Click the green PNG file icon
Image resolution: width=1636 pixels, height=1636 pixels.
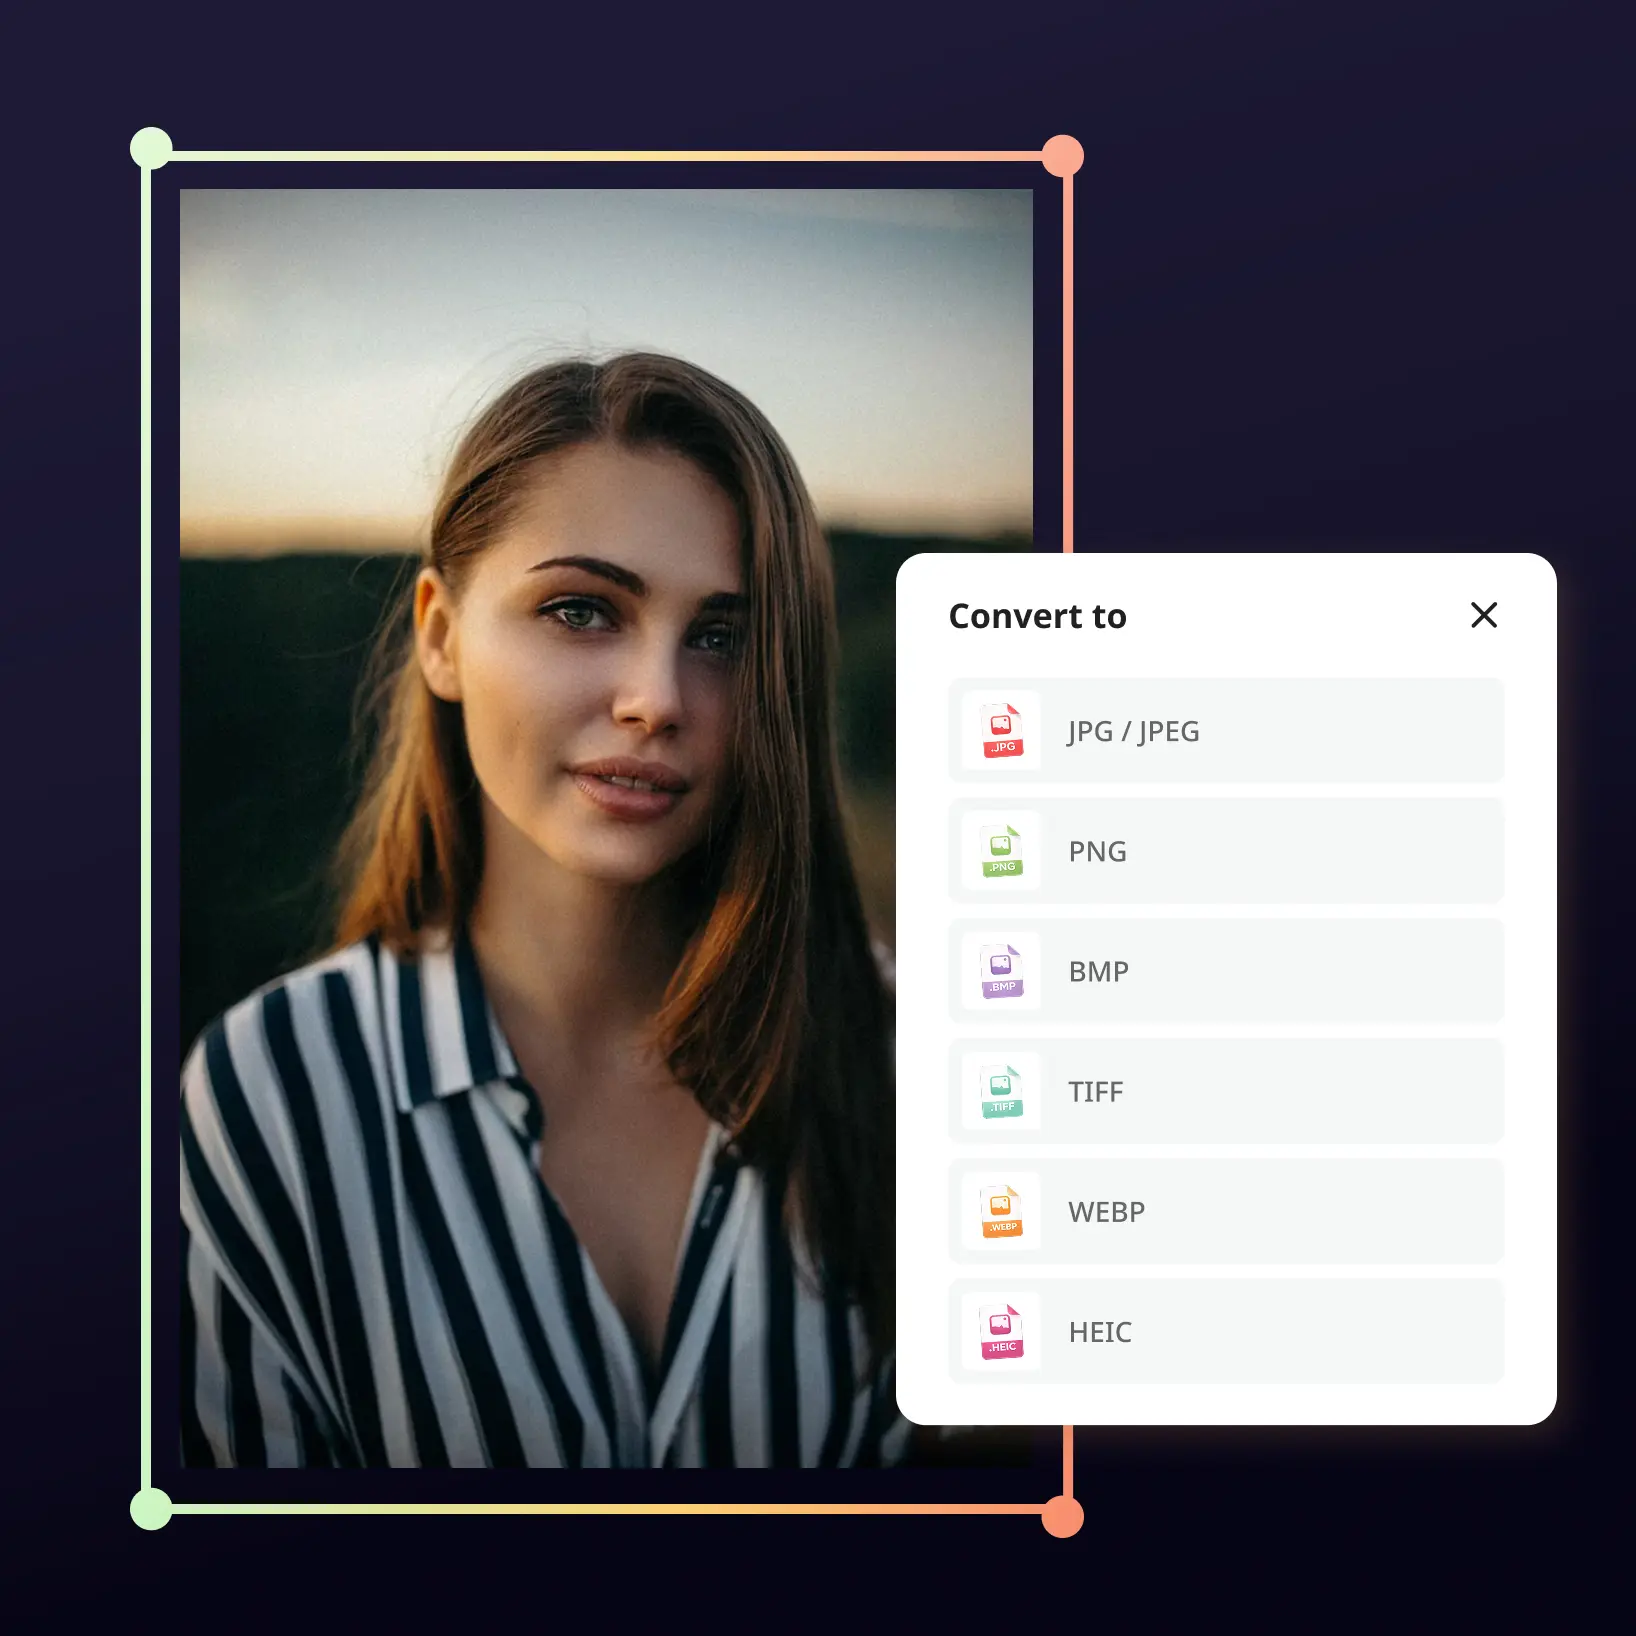pos(1002,851)
